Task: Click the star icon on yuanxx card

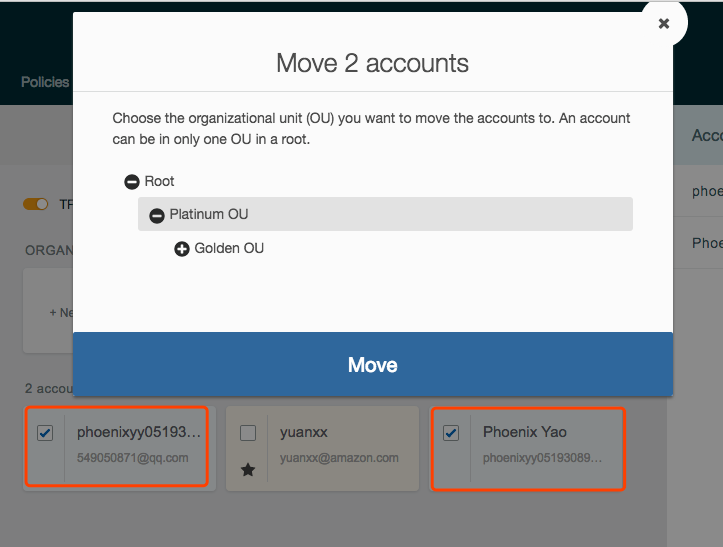Action: pos(248,469)
